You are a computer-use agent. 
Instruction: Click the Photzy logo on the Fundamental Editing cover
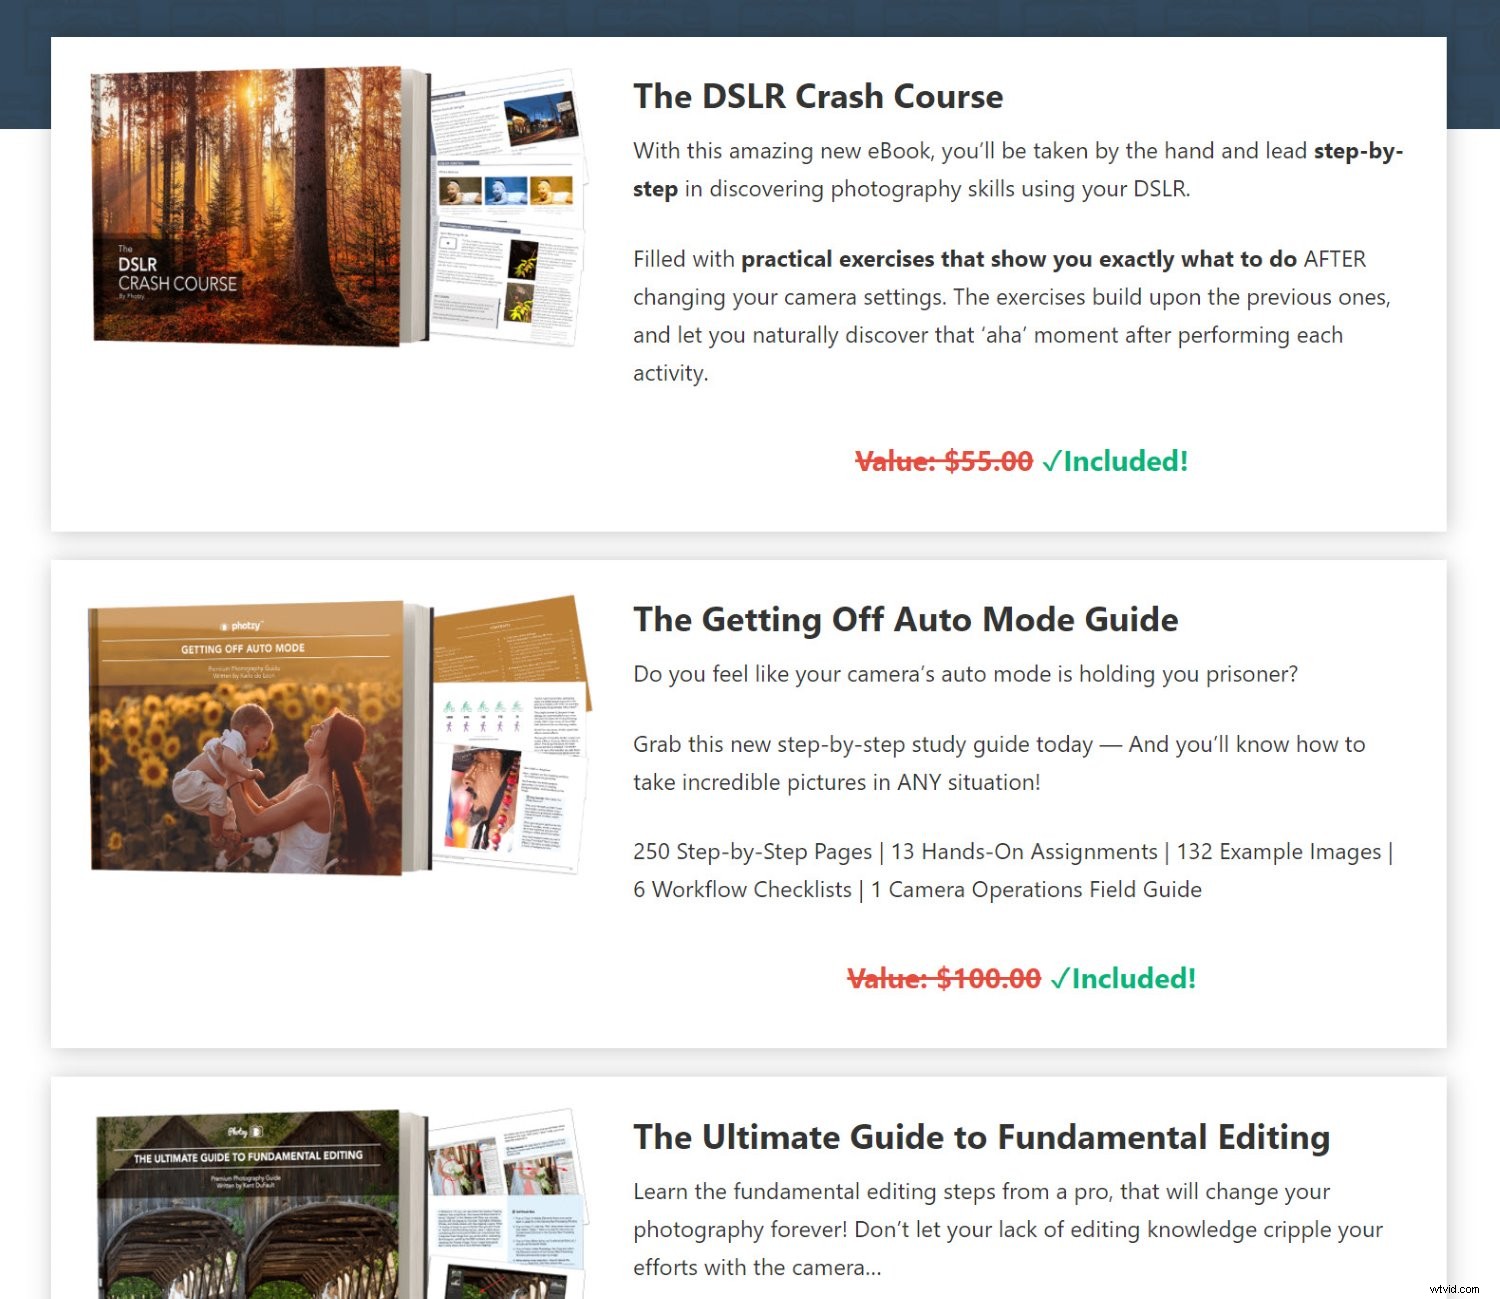tap(245, 1132)
